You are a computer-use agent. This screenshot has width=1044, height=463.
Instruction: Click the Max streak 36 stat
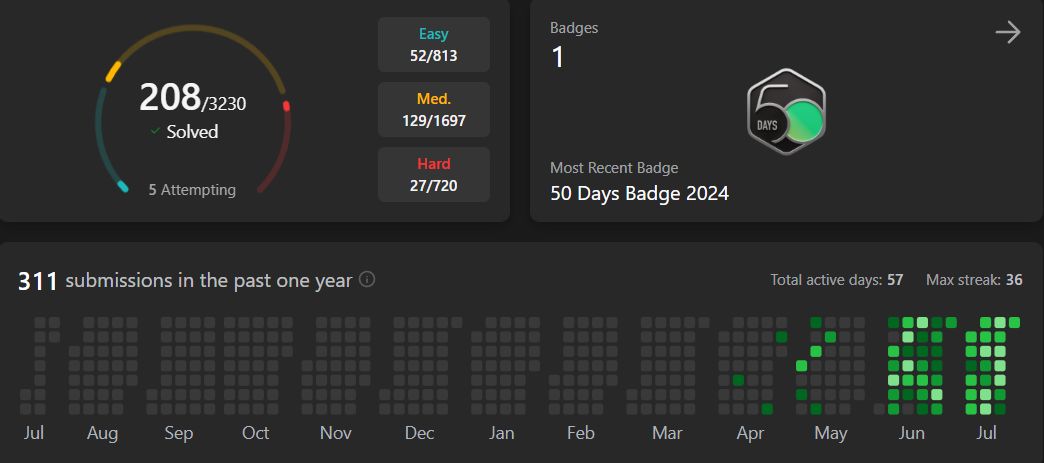point(974,280)
